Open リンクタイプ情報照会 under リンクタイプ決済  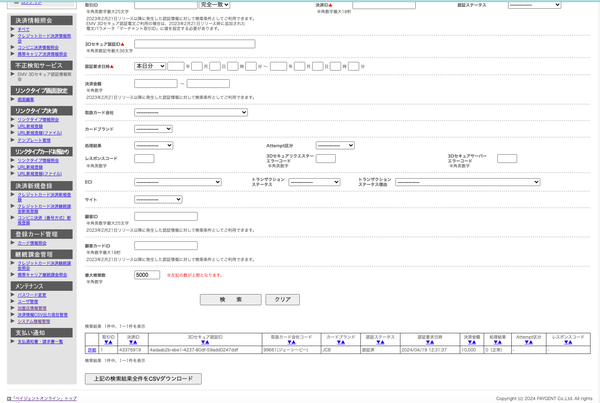click(x=38, y=120)
